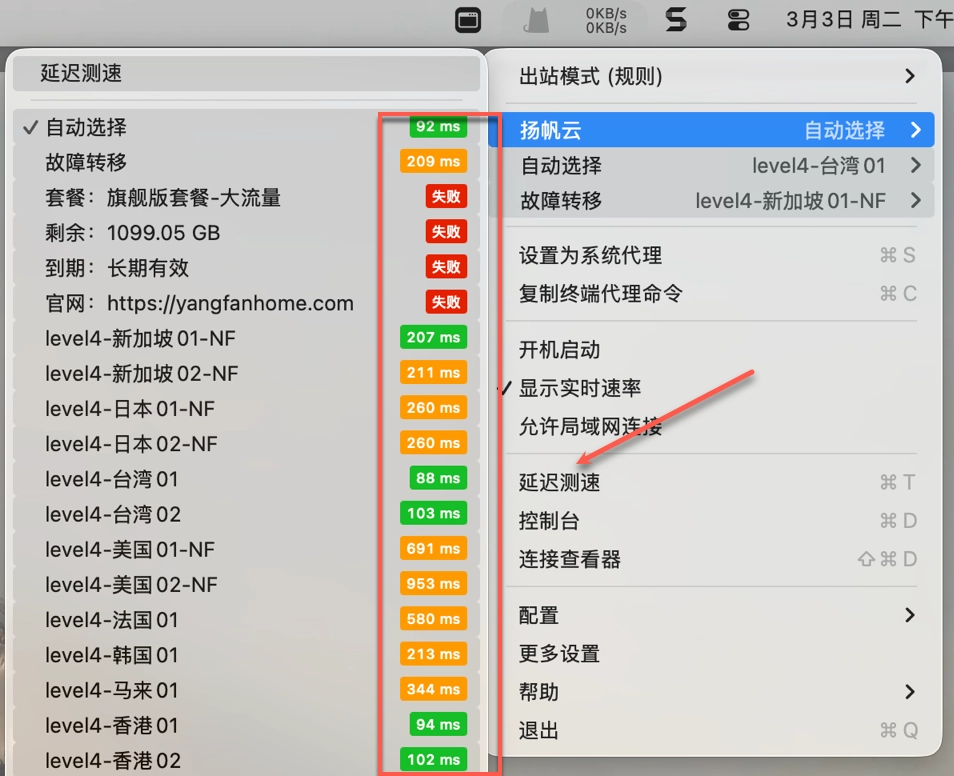
Task: Choose level4-日本 02-NF node
Action: tap(246, 444)
